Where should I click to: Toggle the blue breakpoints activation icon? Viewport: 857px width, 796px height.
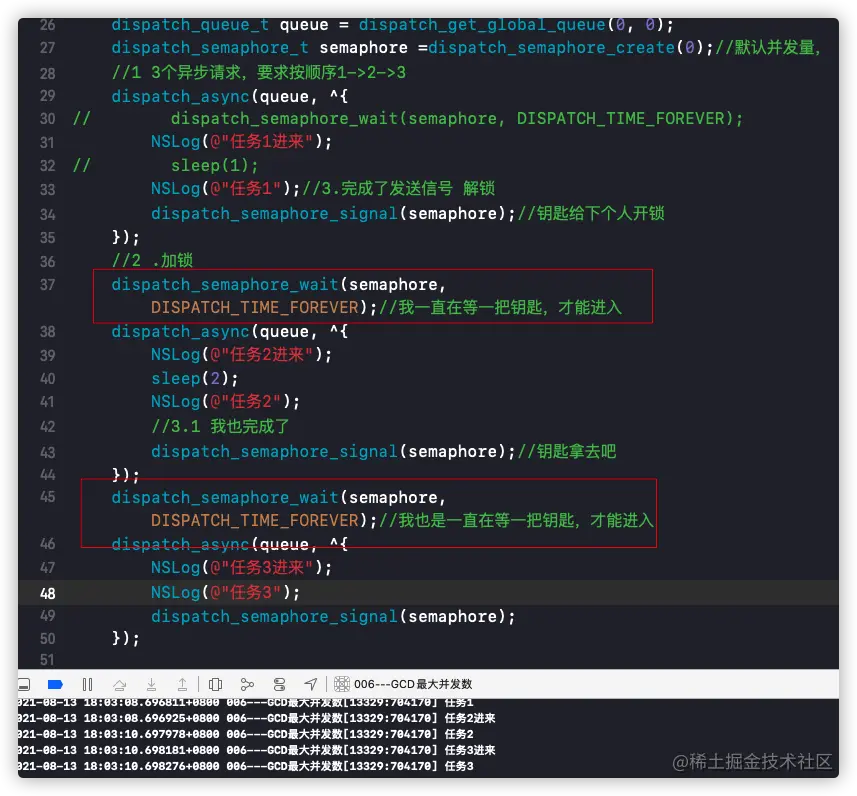[55, 684]
